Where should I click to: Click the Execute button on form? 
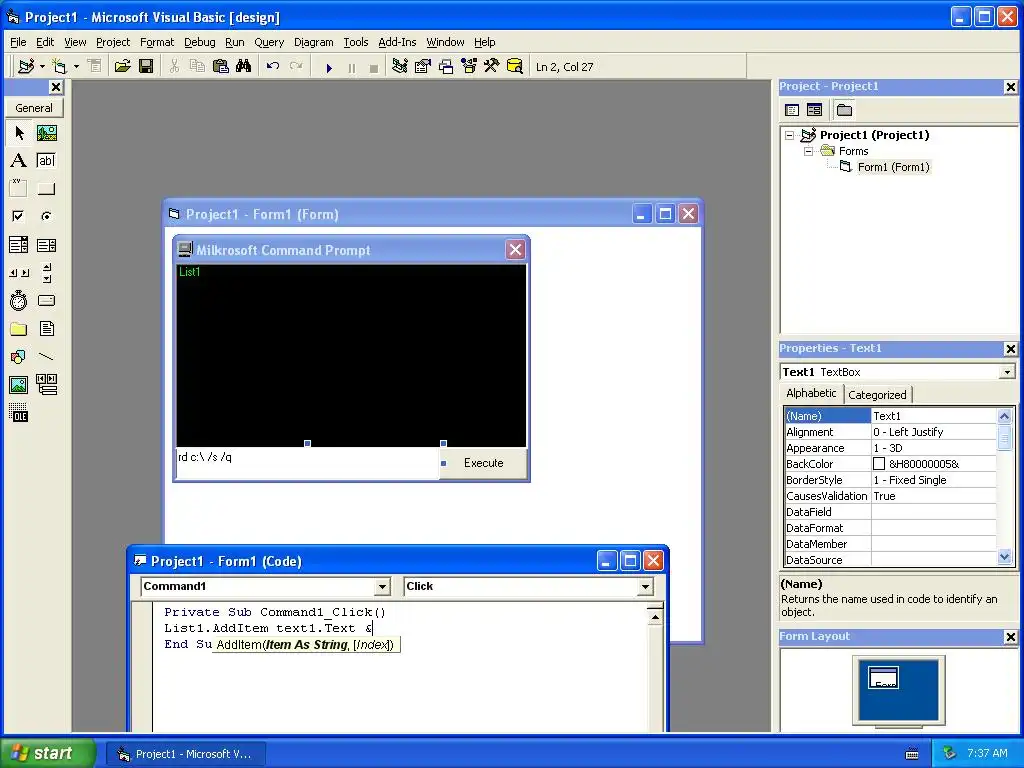tap(483, 463)
